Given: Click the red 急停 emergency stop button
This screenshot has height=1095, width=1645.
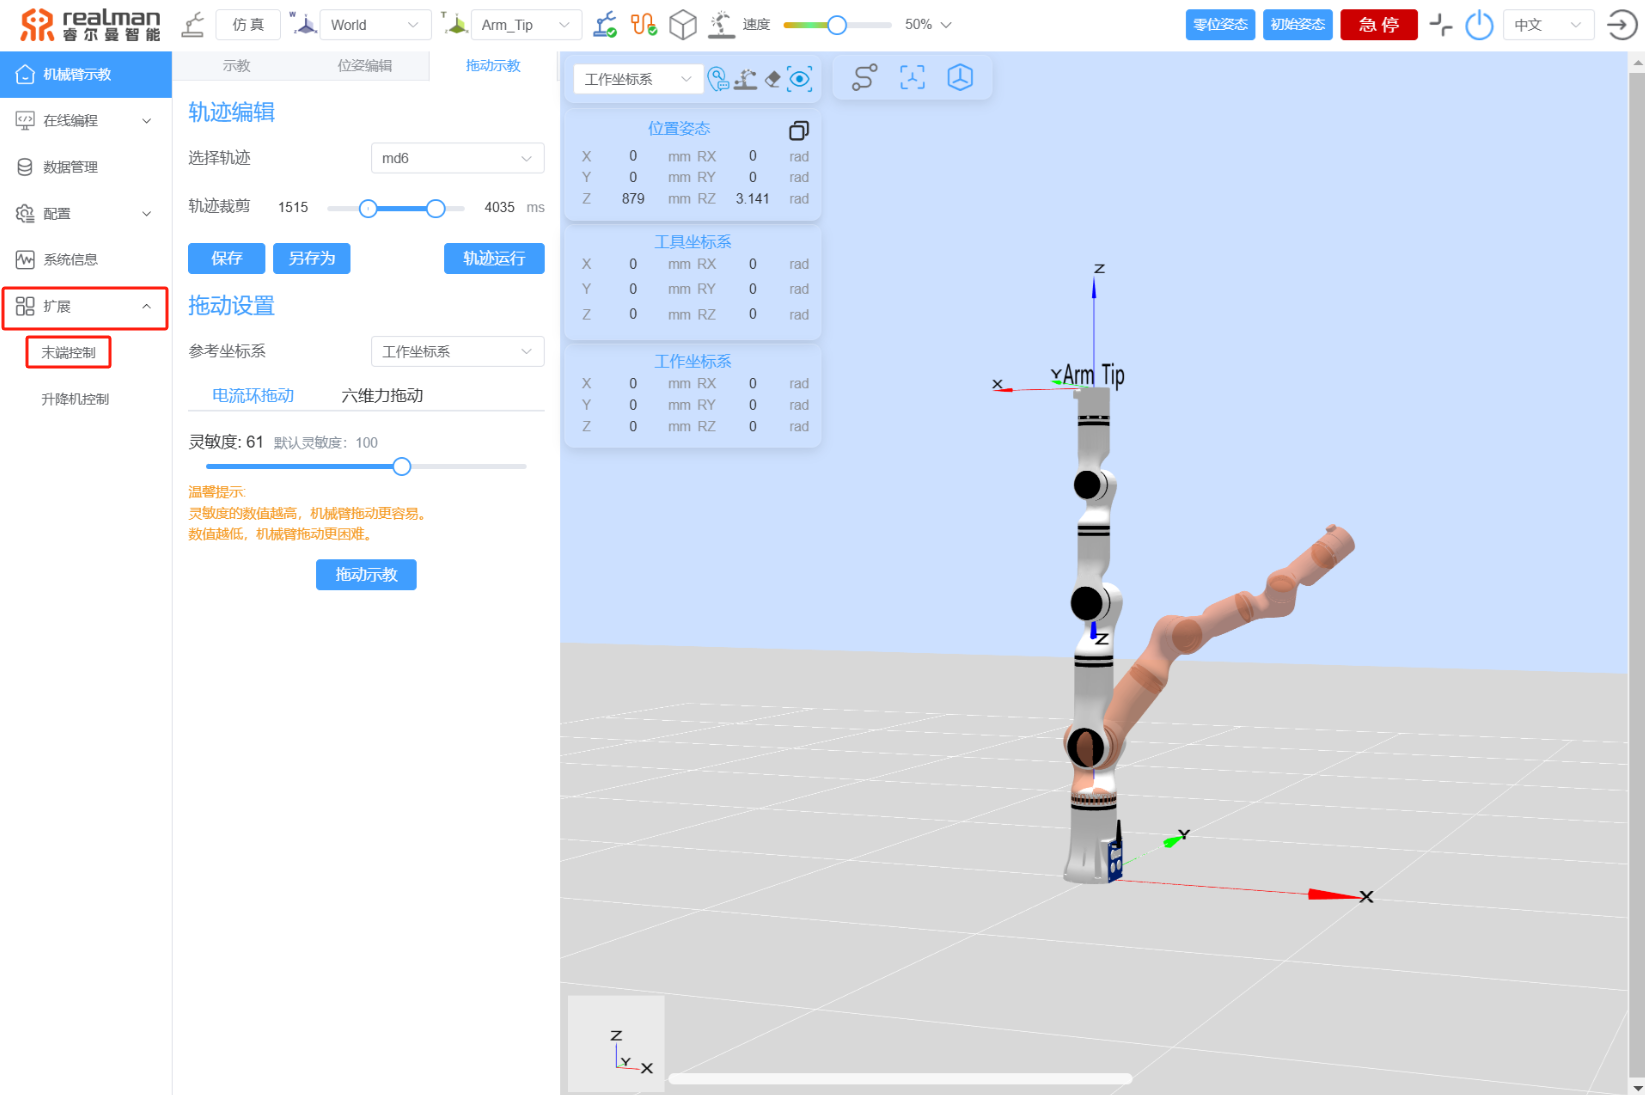Looking at the screenshot, I should pyautogui.click(x=1379, y=25).
